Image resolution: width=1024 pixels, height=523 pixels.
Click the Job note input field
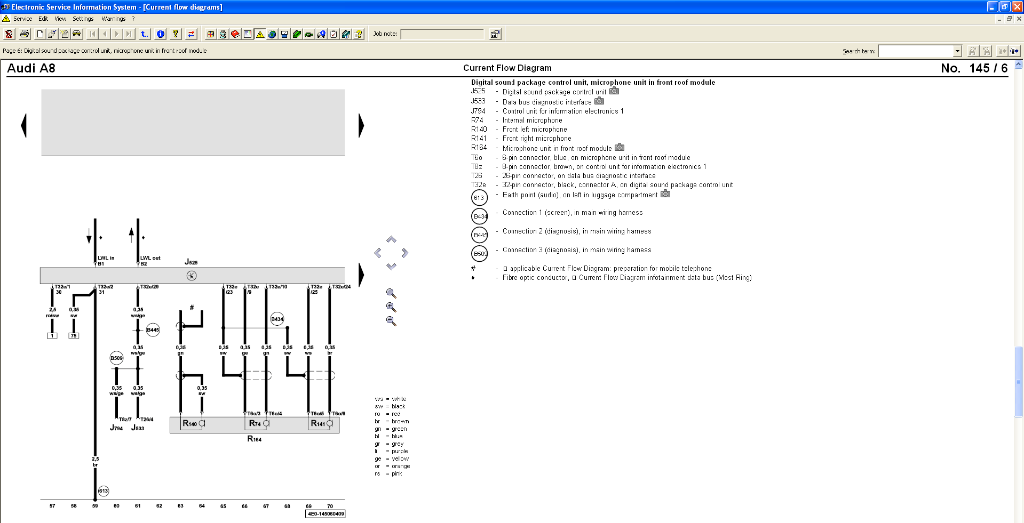coord(441,33)
